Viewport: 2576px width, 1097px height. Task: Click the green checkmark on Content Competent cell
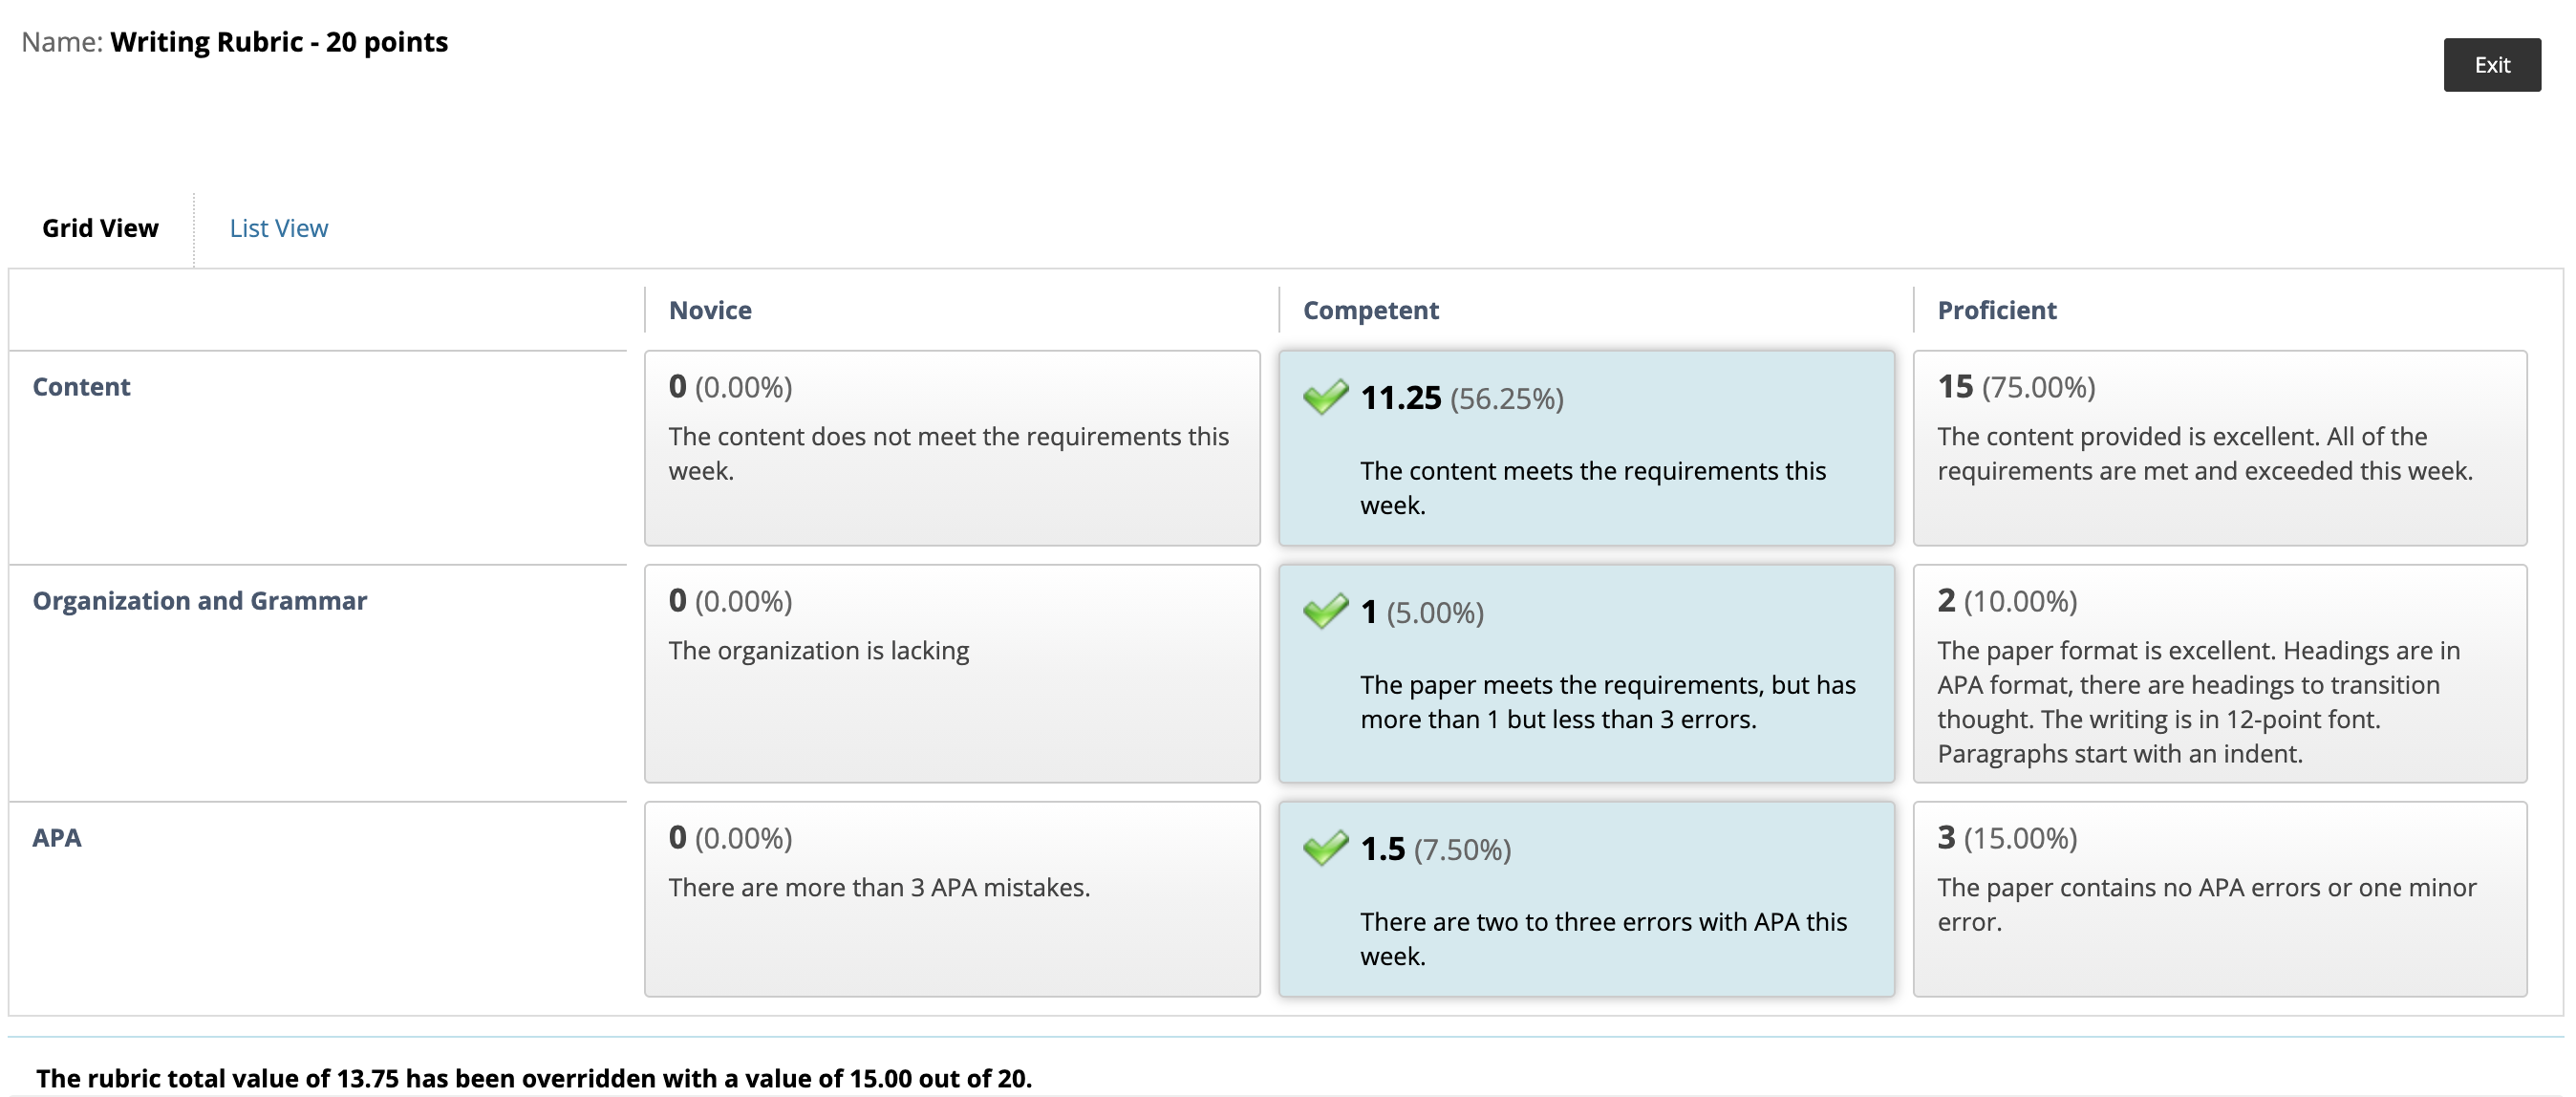tap(1325, 397)
